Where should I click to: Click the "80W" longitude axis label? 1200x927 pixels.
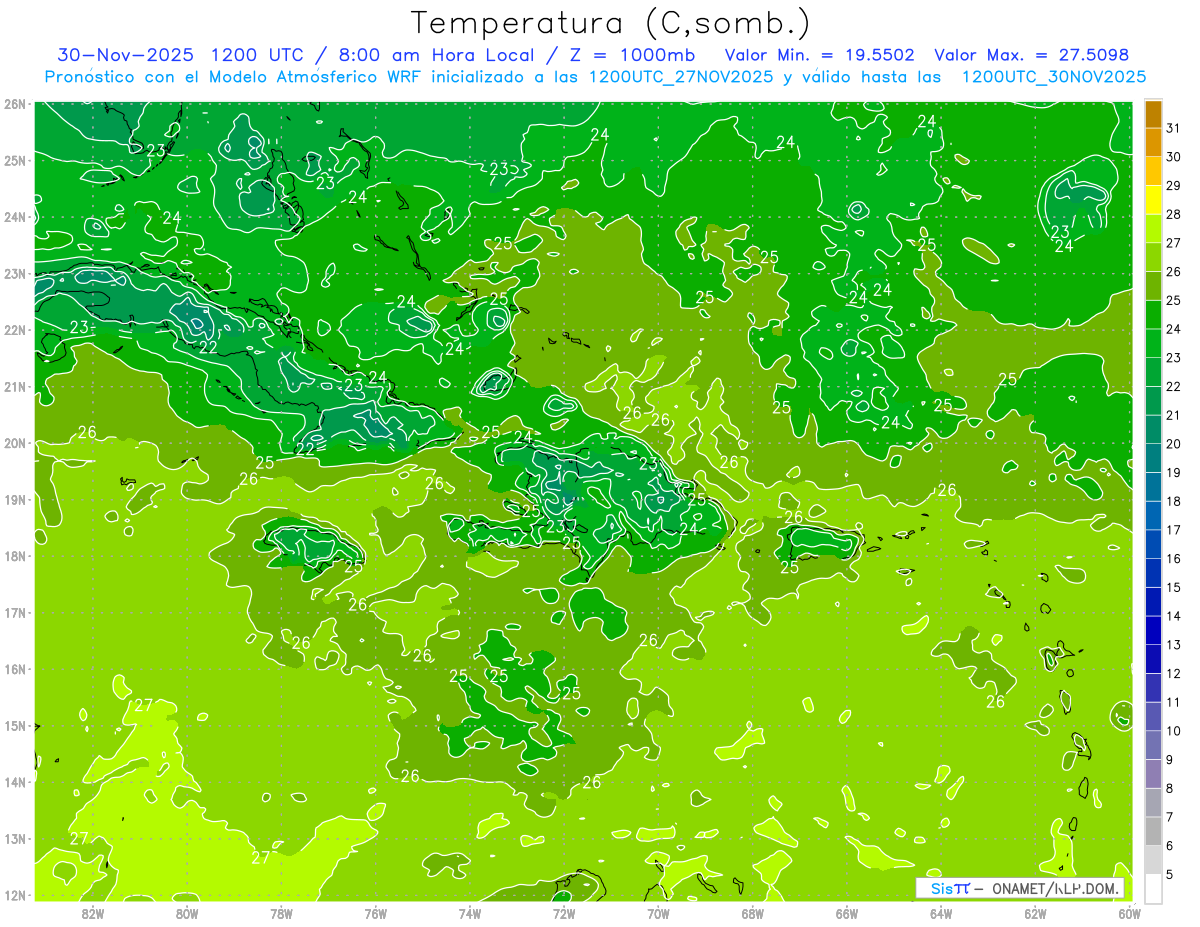coord(187,912)
